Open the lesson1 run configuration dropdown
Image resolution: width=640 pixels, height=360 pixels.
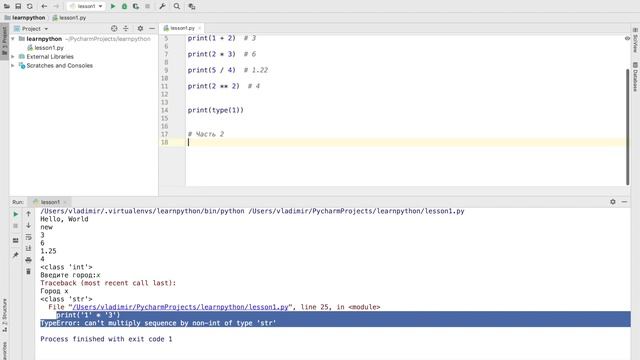(86, 6)
